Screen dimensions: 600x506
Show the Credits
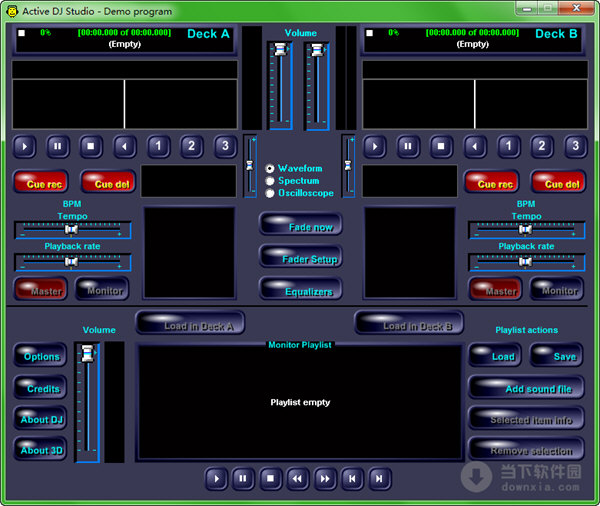40,387
